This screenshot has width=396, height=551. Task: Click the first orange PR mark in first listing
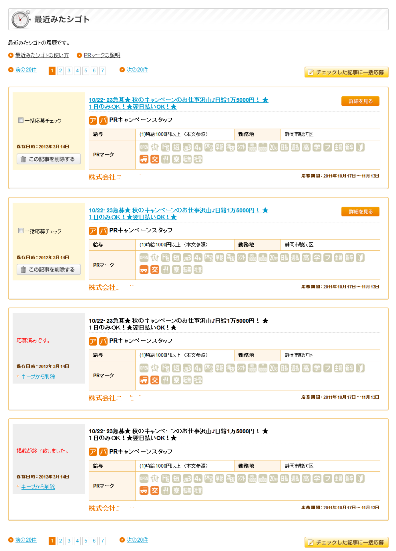144,159
